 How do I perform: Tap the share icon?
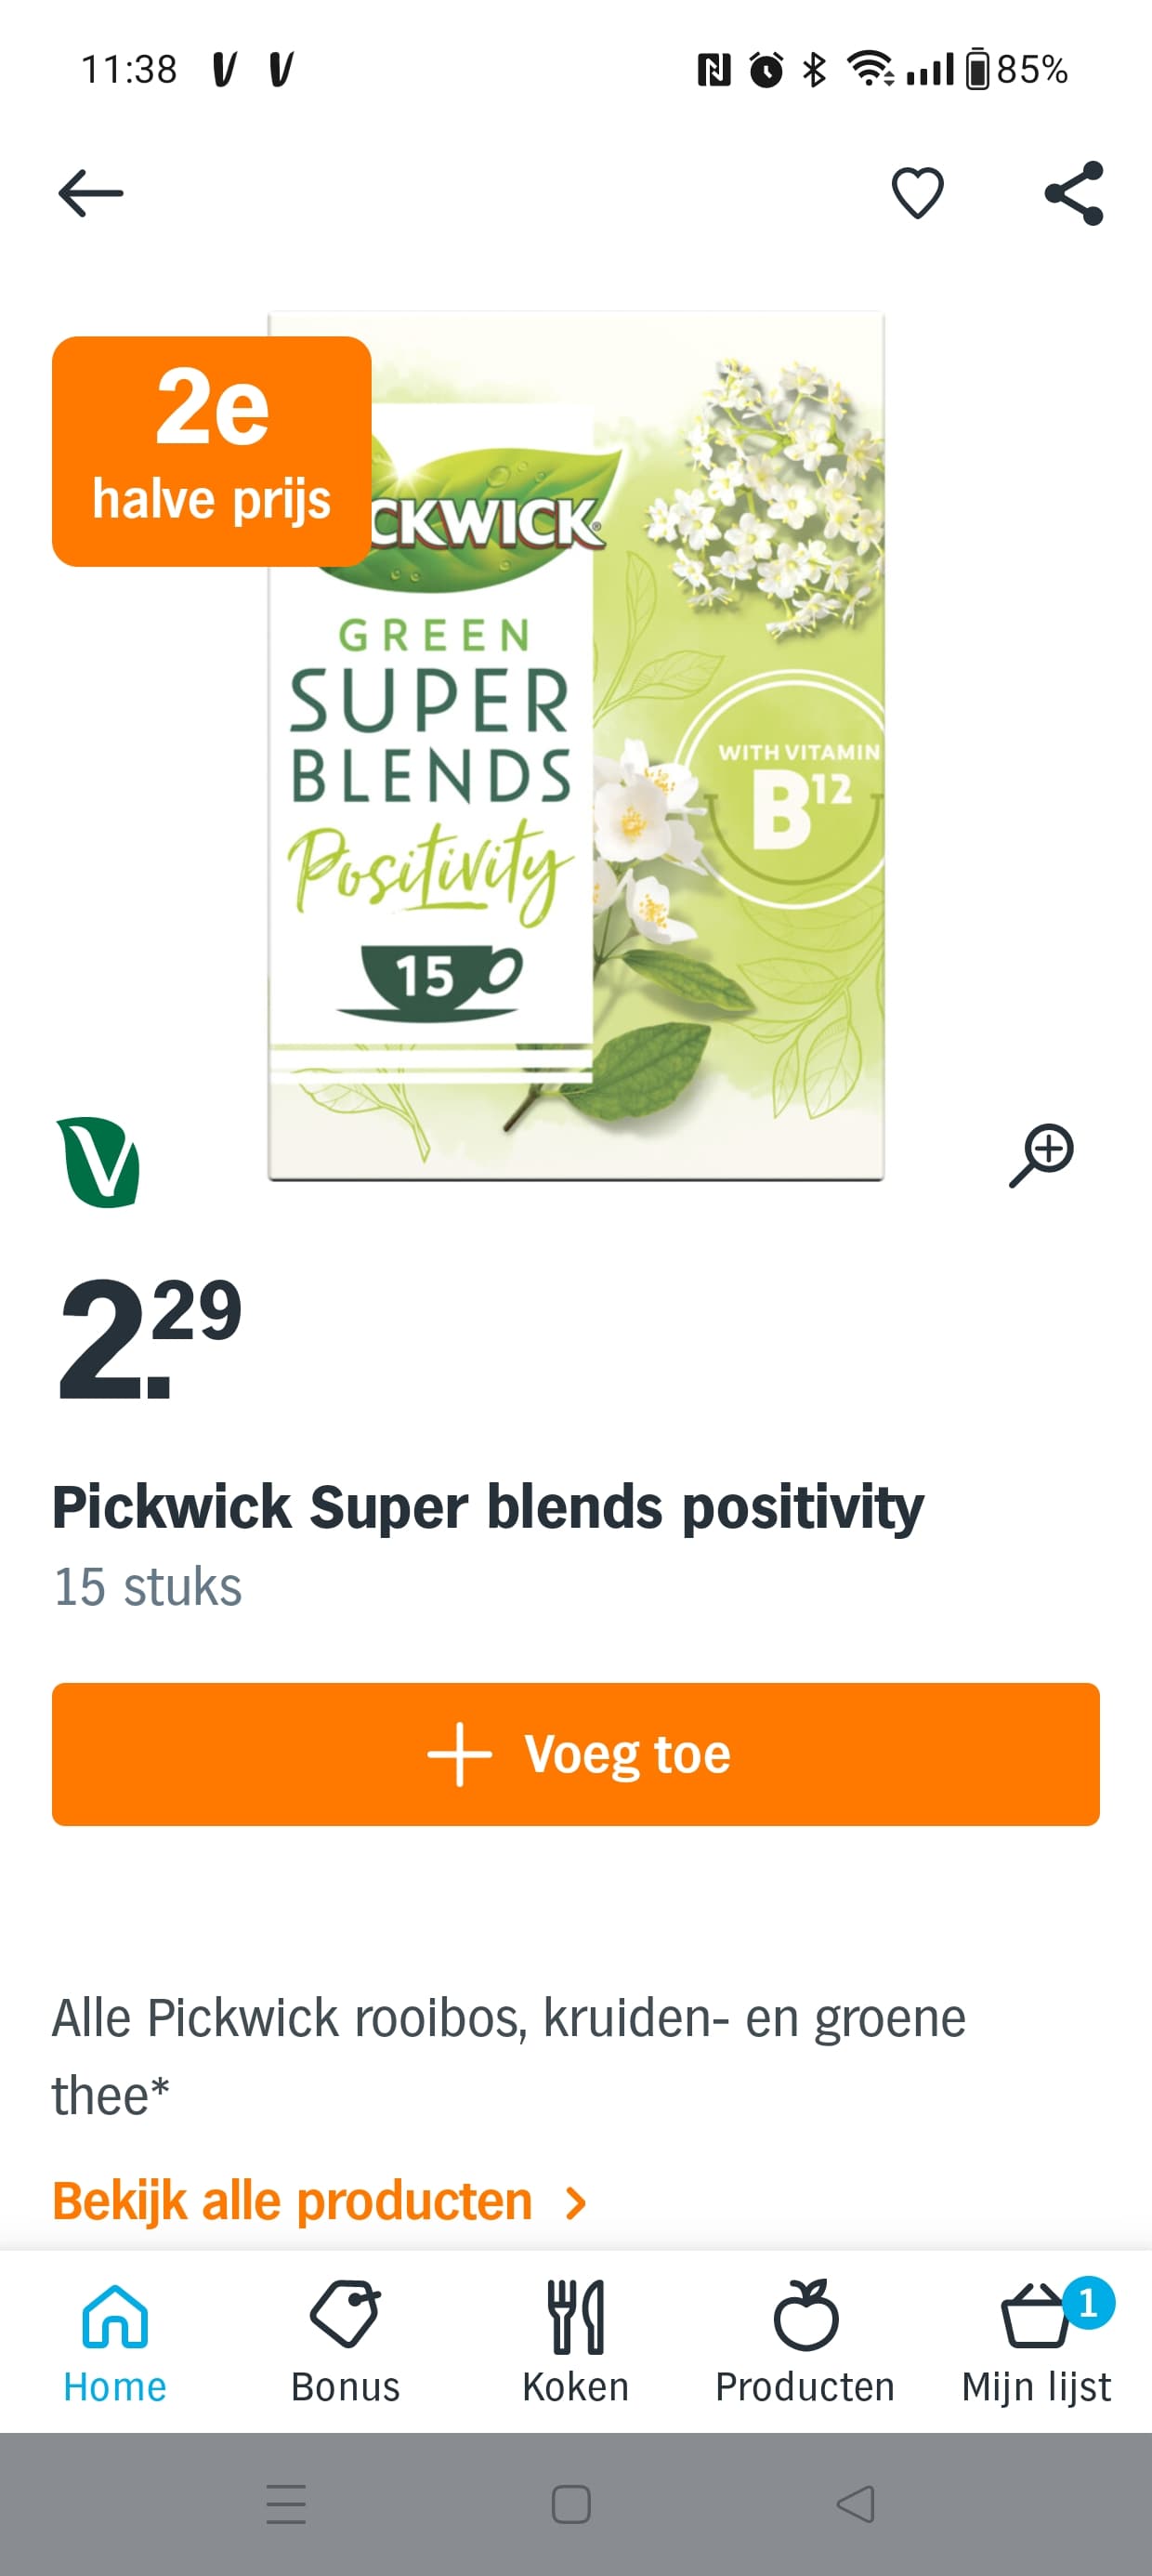point(1074,193)
